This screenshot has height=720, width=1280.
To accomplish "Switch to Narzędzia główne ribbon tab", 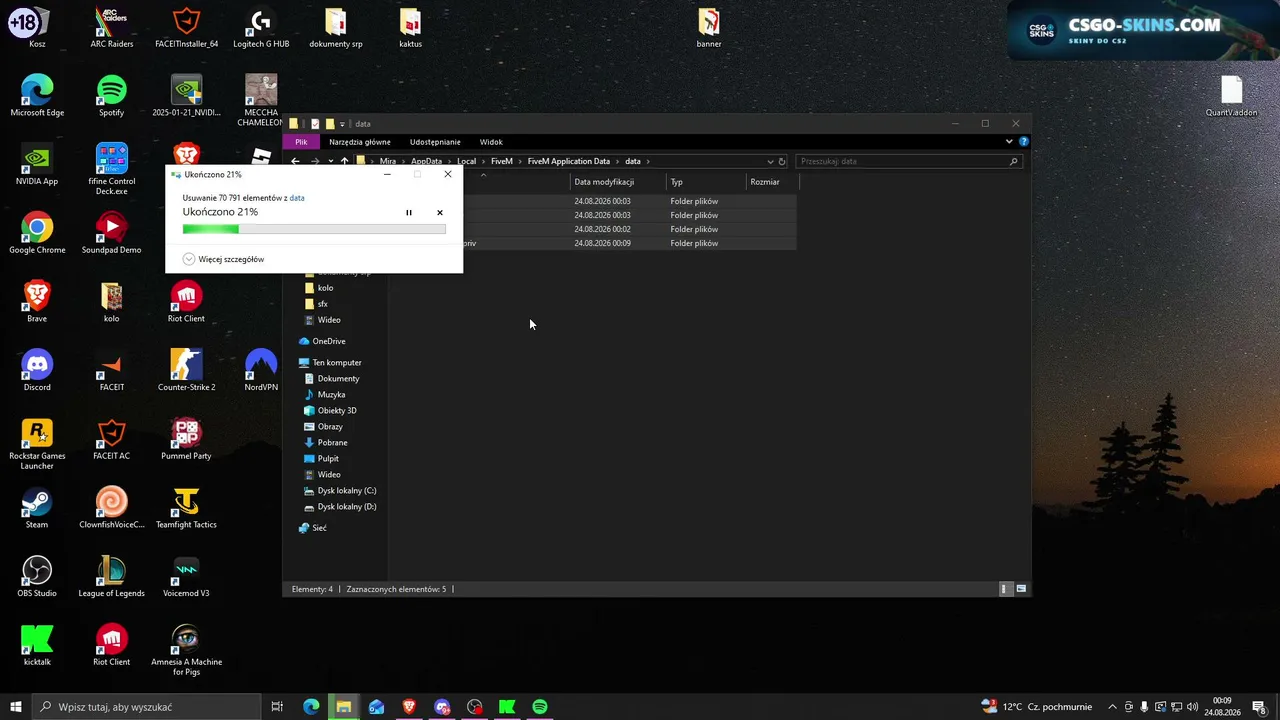I will tap(360, 142).
